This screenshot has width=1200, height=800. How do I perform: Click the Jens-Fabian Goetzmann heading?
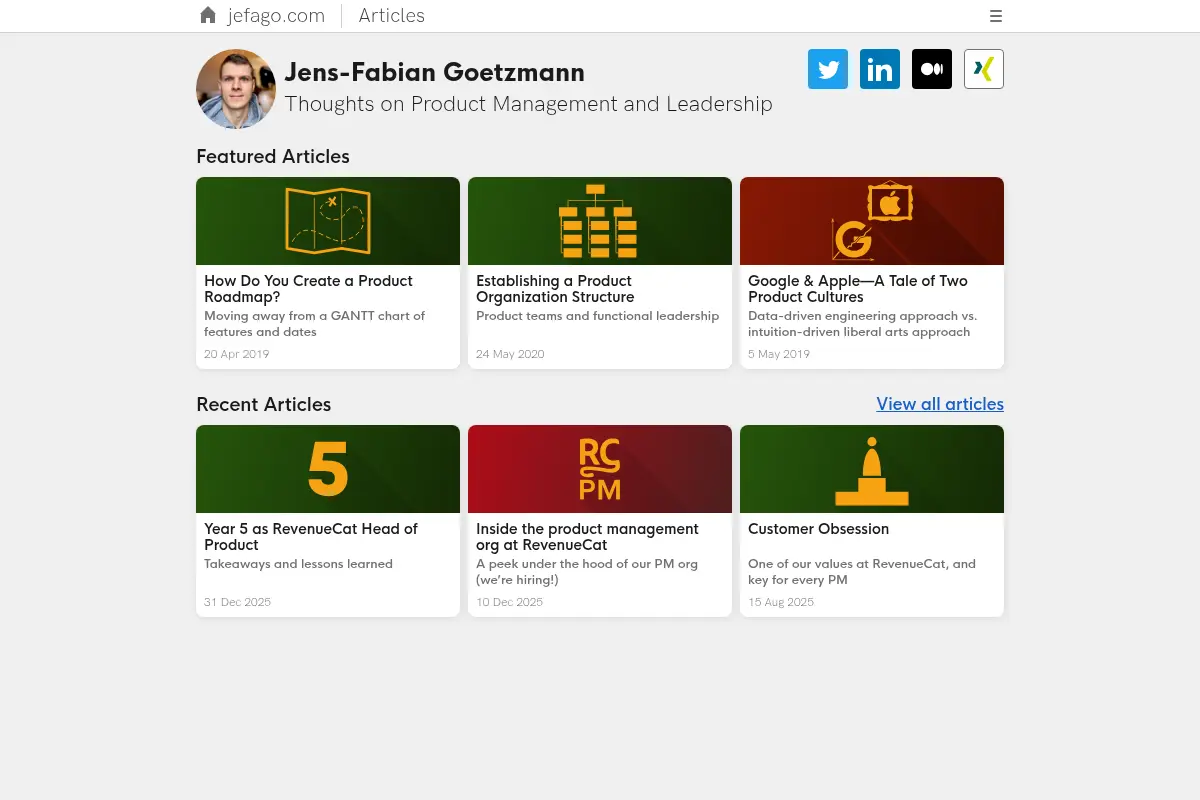[434, 72]
